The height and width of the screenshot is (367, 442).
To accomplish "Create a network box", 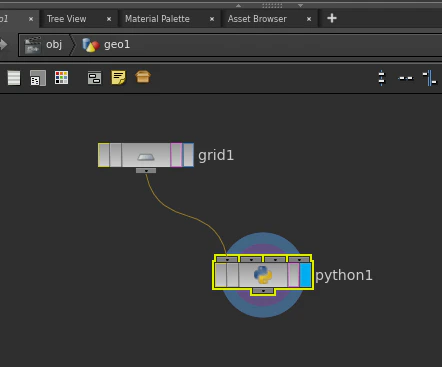I will pyautogui.click(x=94, y=78).
